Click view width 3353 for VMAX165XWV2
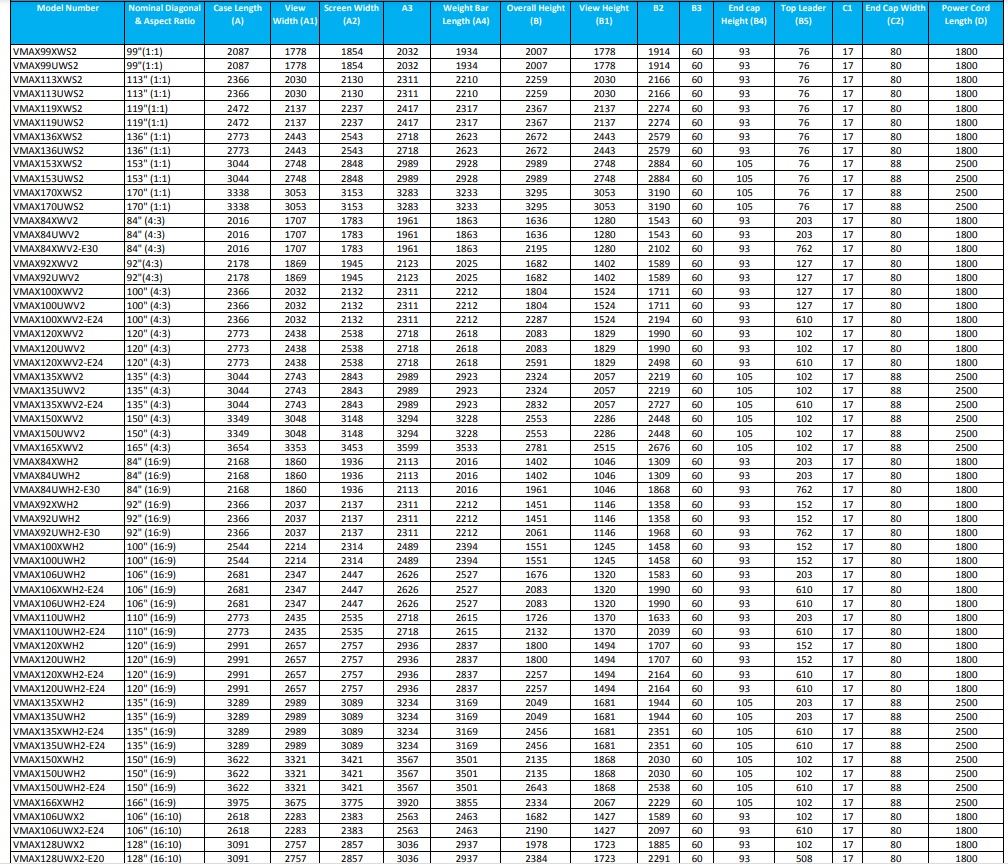 point(296,447)
